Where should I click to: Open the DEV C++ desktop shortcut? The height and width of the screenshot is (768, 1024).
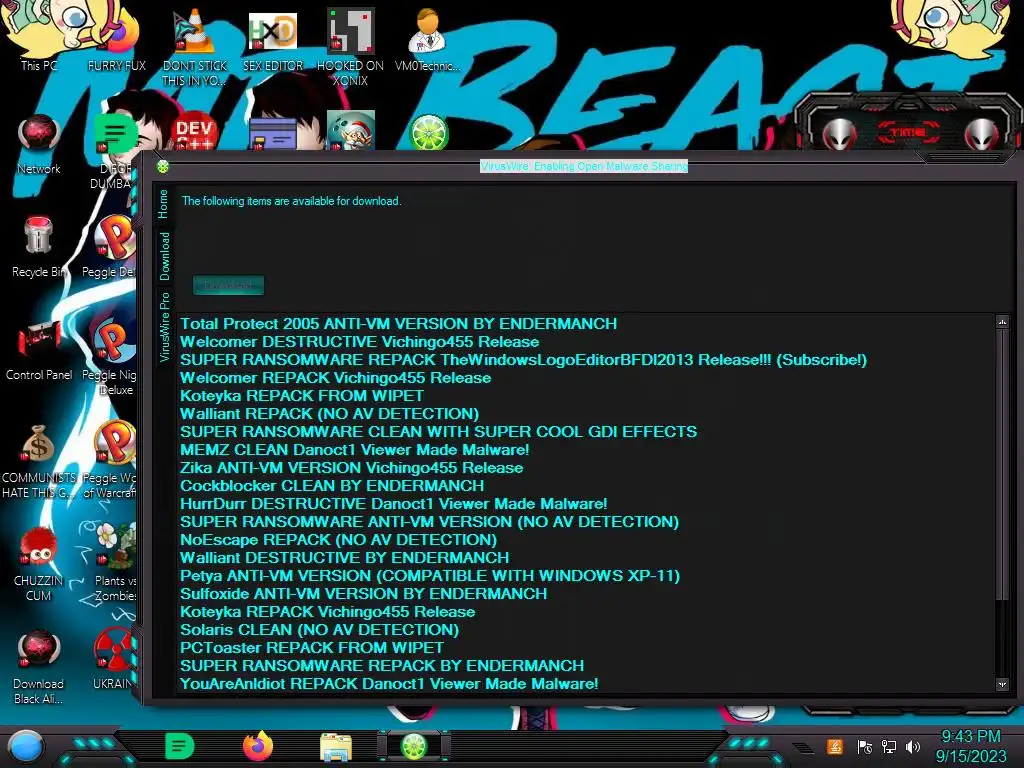(194, 131)
